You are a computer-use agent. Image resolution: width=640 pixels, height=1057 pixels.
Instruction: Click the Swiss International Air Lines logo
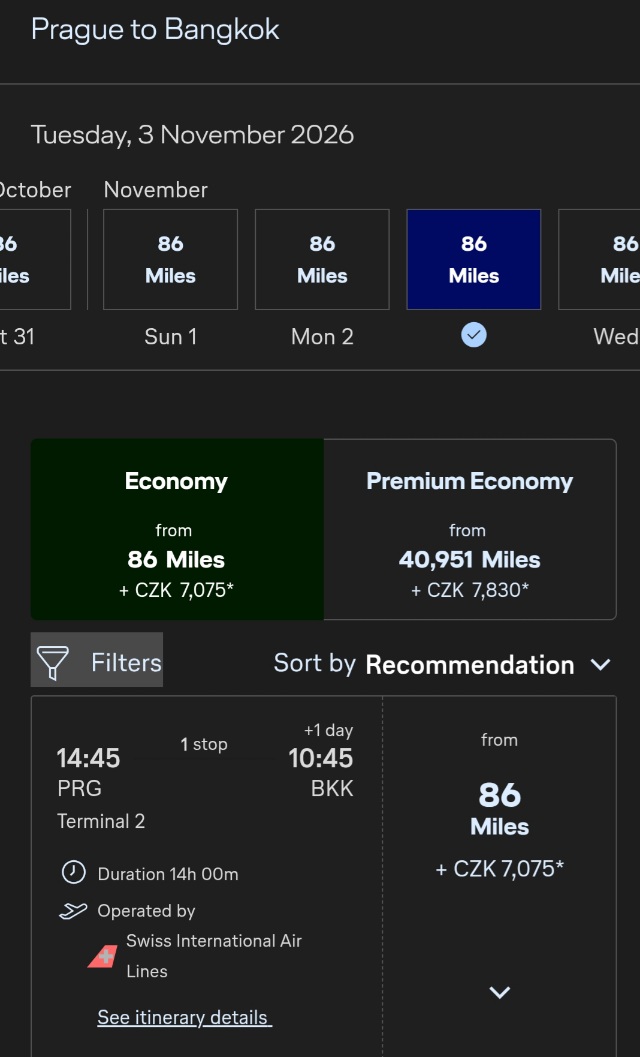[103, 956]
